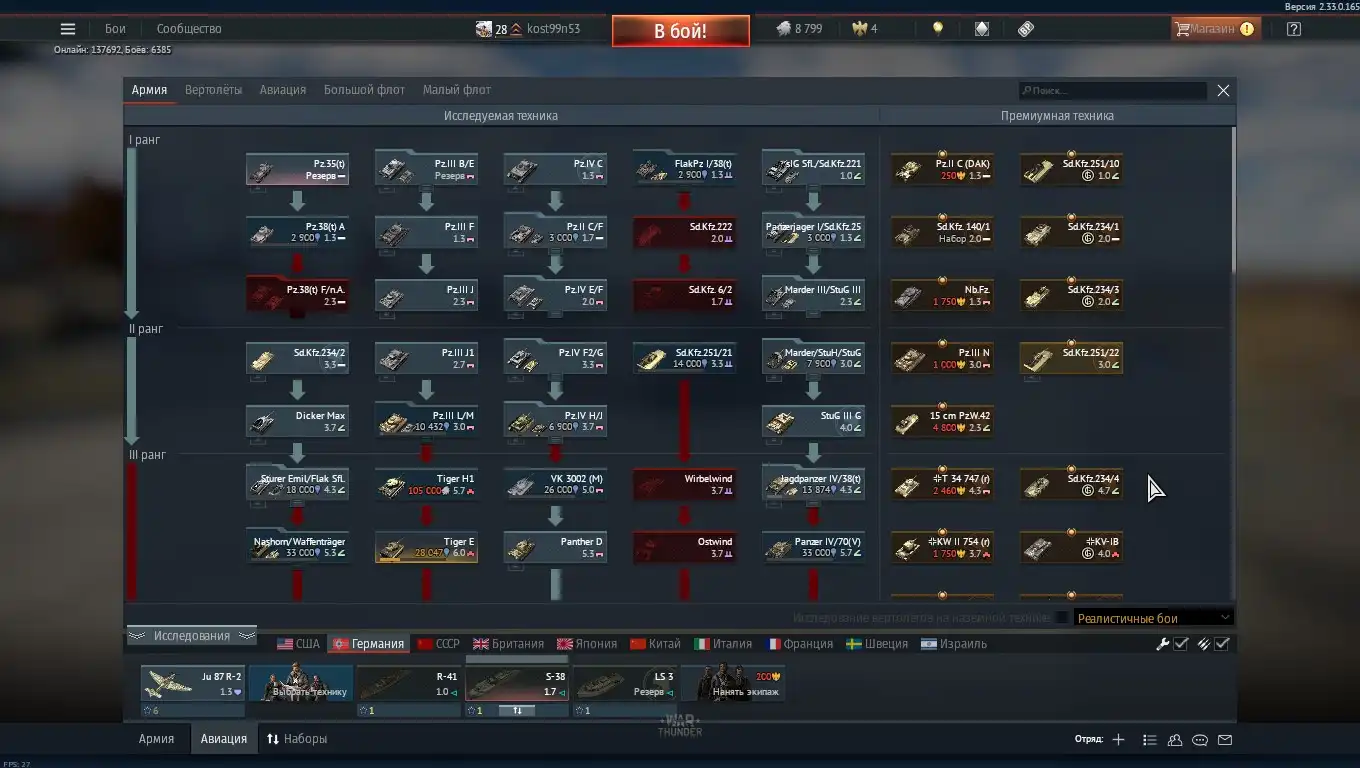The image size is (1360, 768).
Task: Collapse the Исследования panel header
Action: [x=191, y=636]
